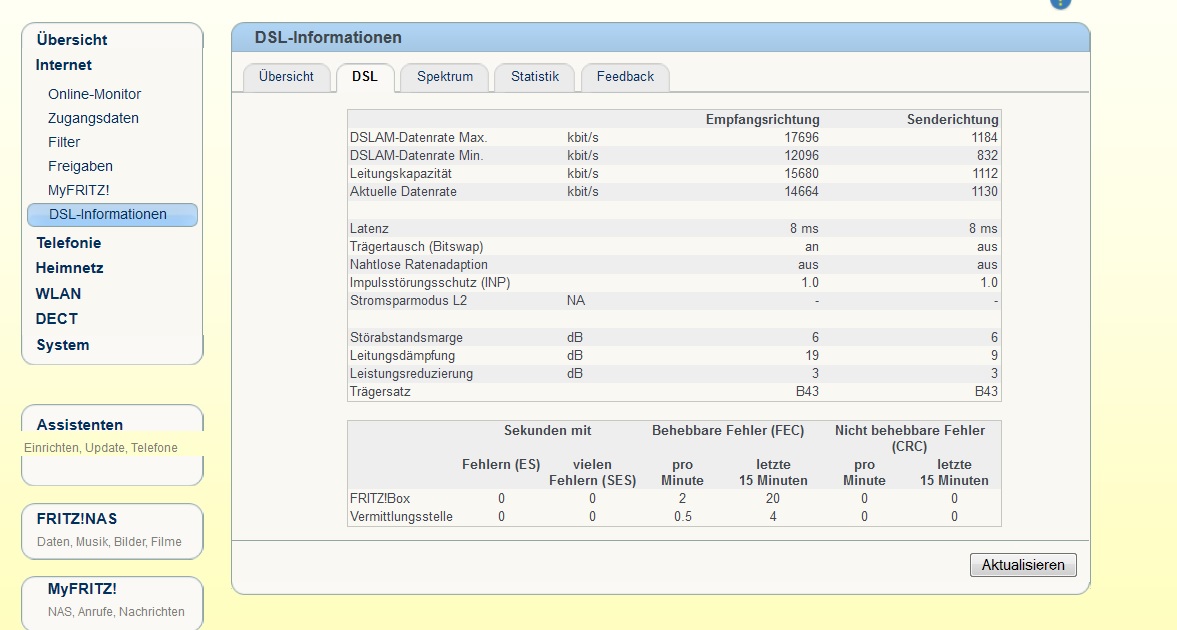Click the Aktualisieren button
Screen dimensions: 1177x630
click(1023, 565)
